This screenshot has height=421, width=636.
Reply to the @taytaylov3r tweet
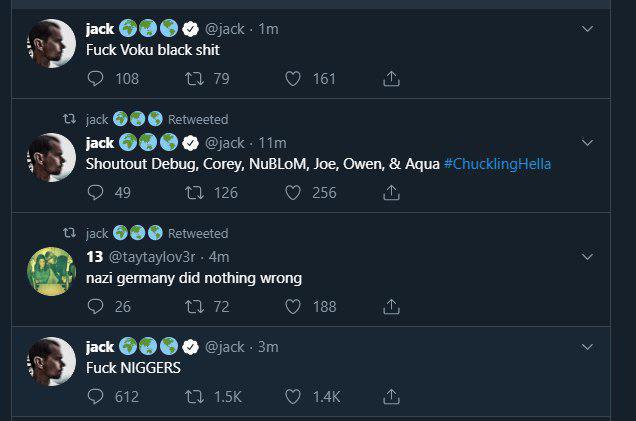click(x=96, y=306)
